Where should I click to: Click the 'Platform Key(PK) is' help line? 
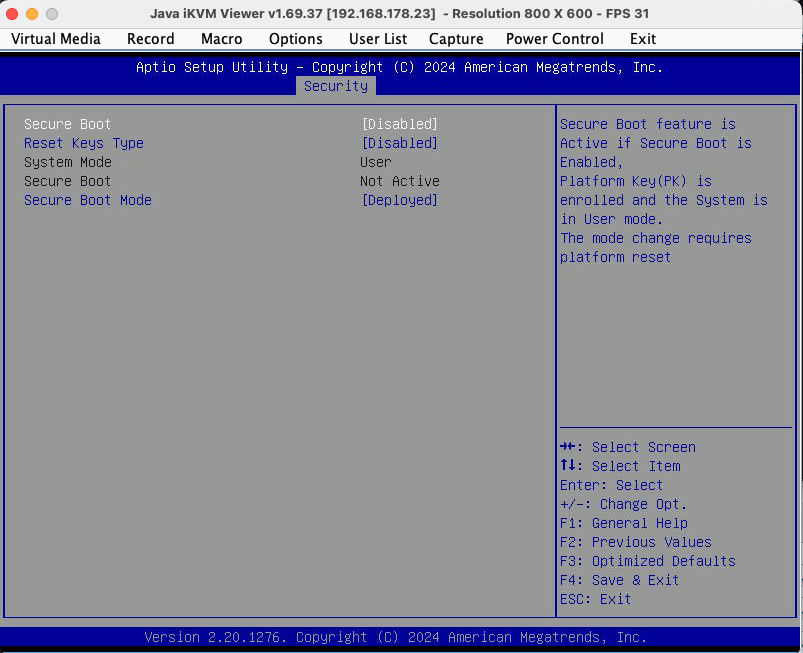pos(636,181)
